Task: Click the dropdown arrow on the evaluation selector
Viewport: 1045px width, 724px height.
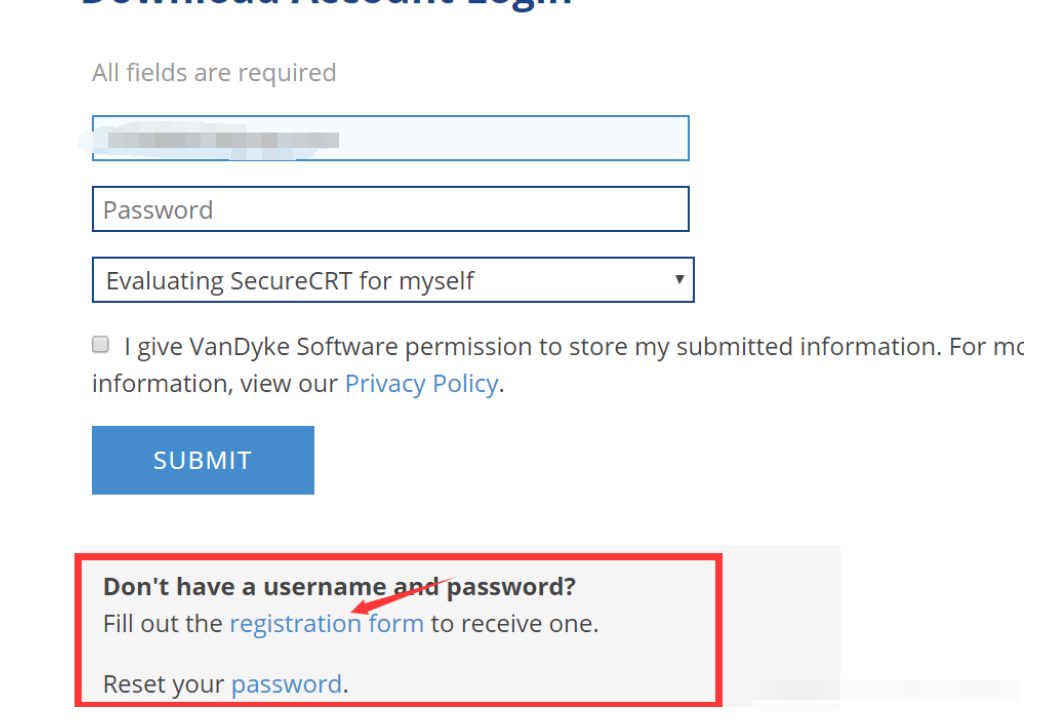Action: 679,280
